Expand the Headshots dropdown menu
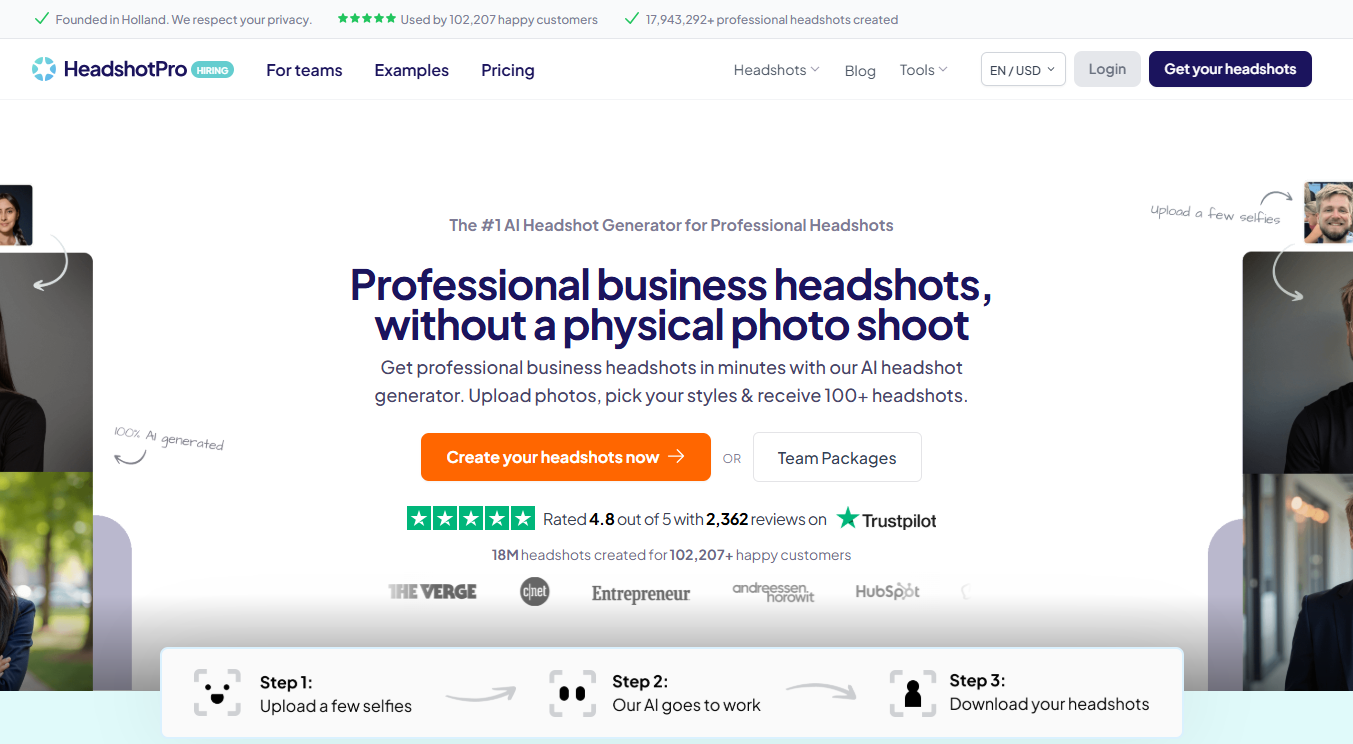The height and width of the screenshot is (744, 1353). click(776, 70)
